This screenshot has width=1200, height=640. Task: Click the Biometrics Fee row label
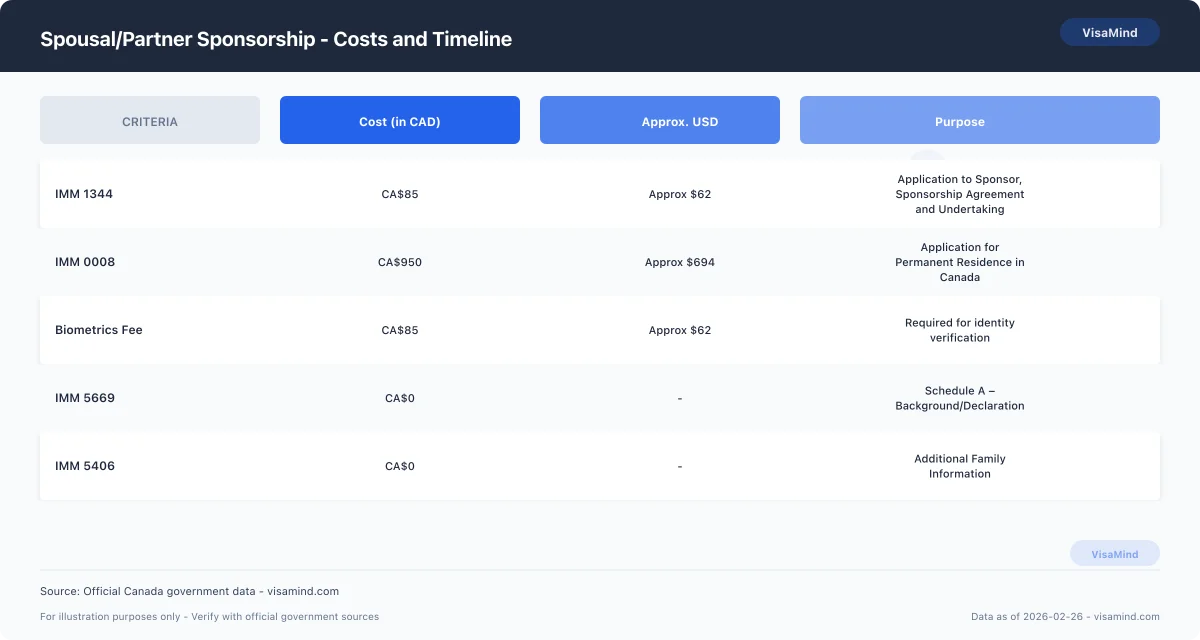point(99,330)
